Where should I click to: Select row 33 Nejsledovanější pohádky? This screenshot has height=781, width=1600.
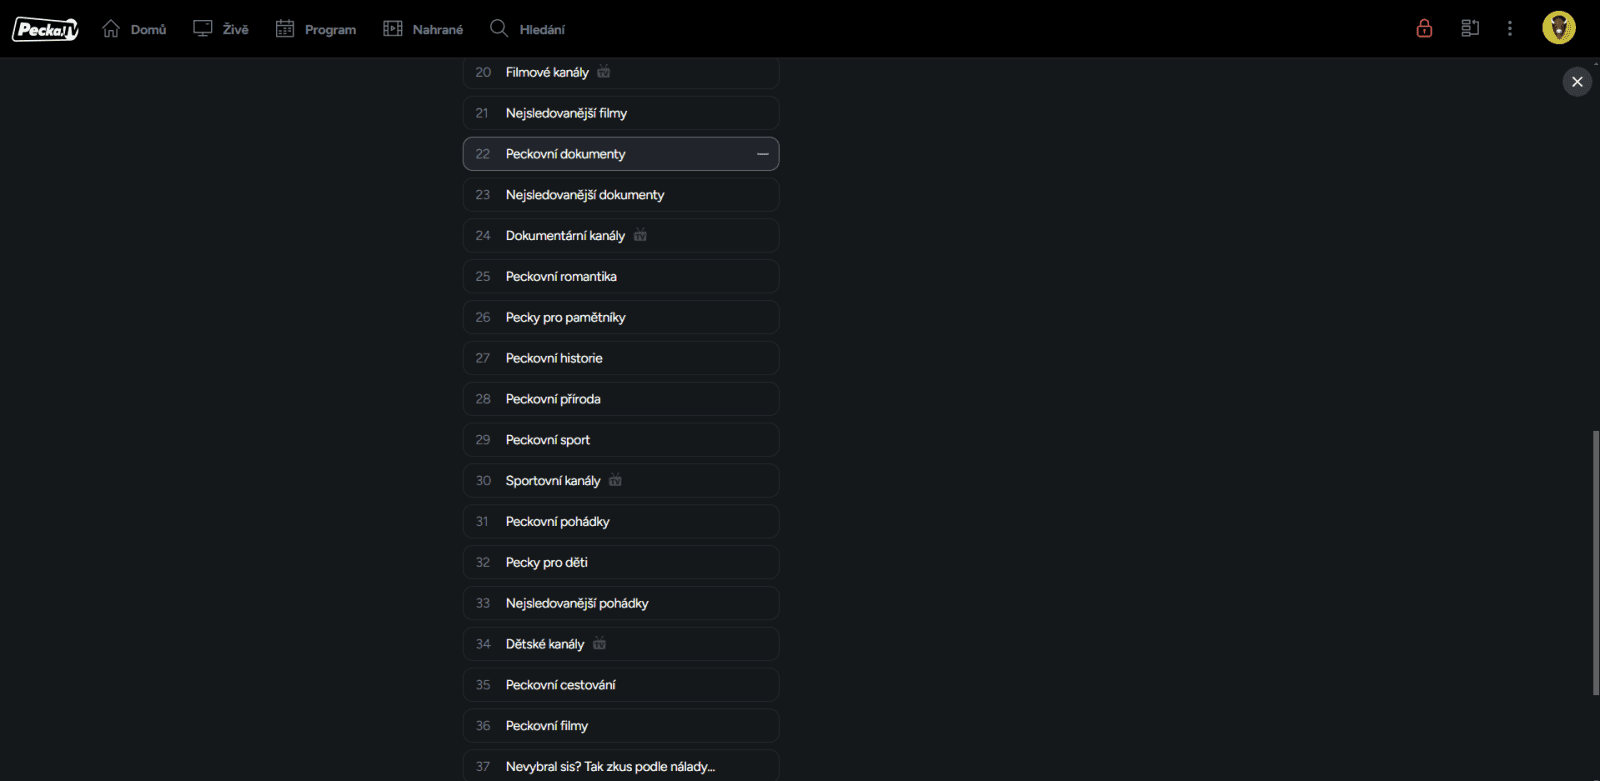pyautogui.click(x=621, y=603)
